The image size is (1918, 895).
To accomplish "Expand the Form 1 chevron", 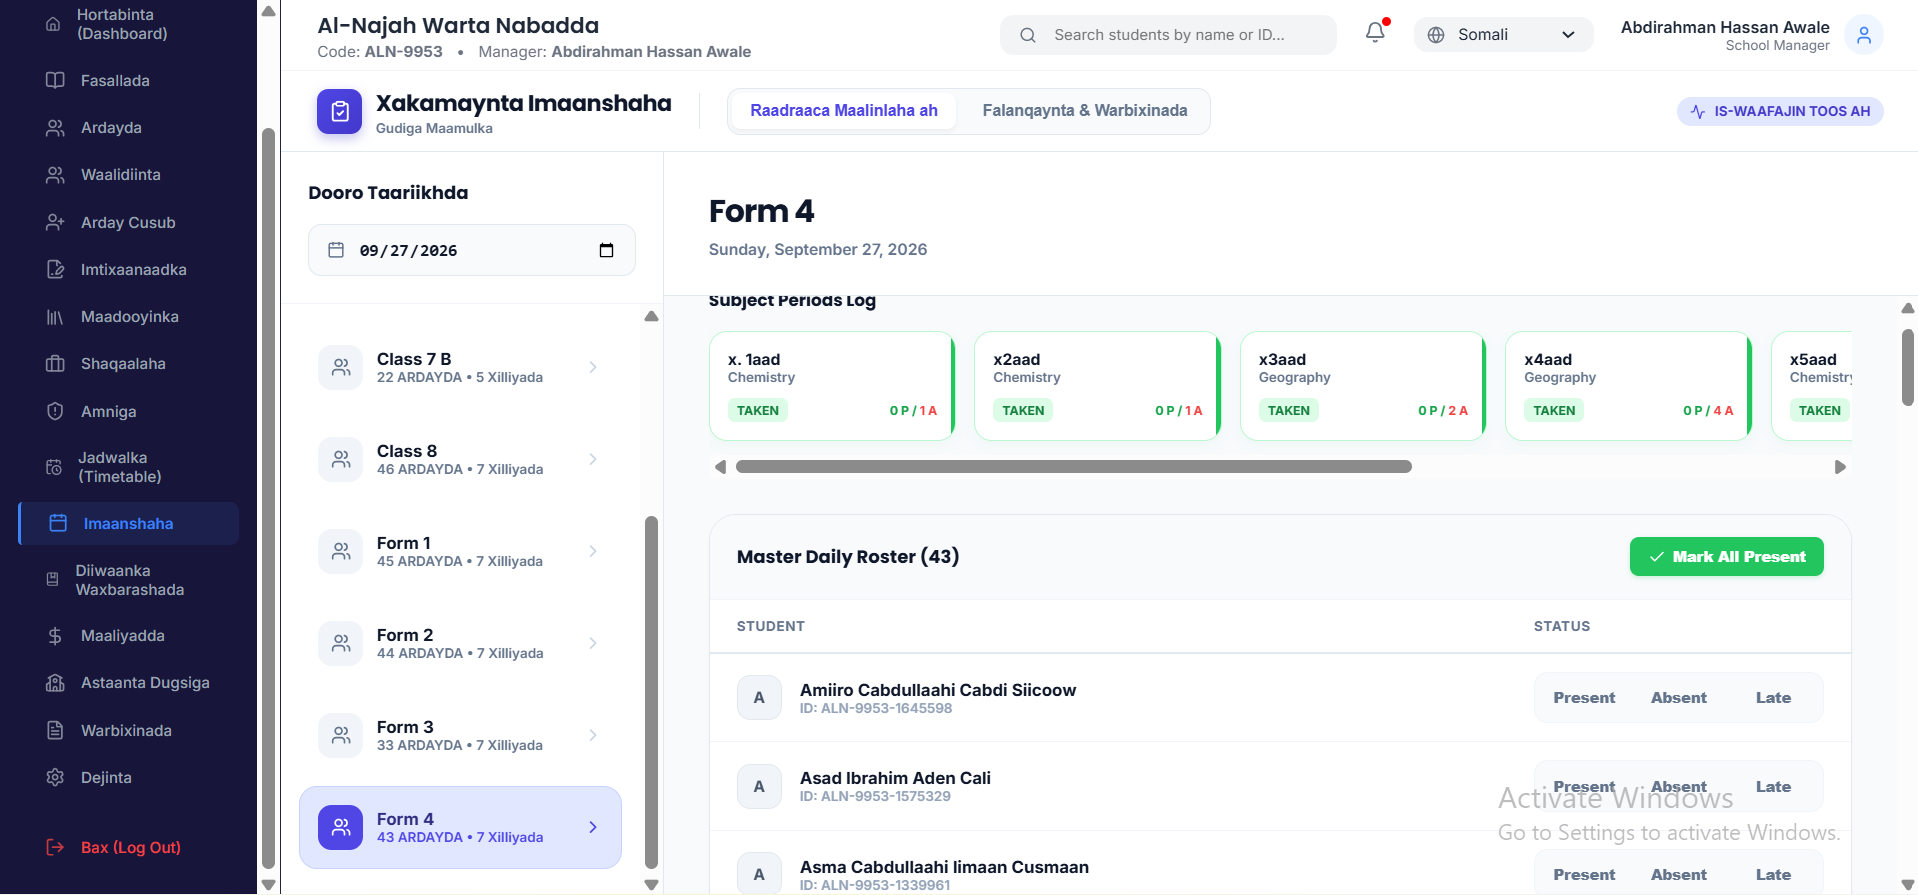I will click(593, 552).
